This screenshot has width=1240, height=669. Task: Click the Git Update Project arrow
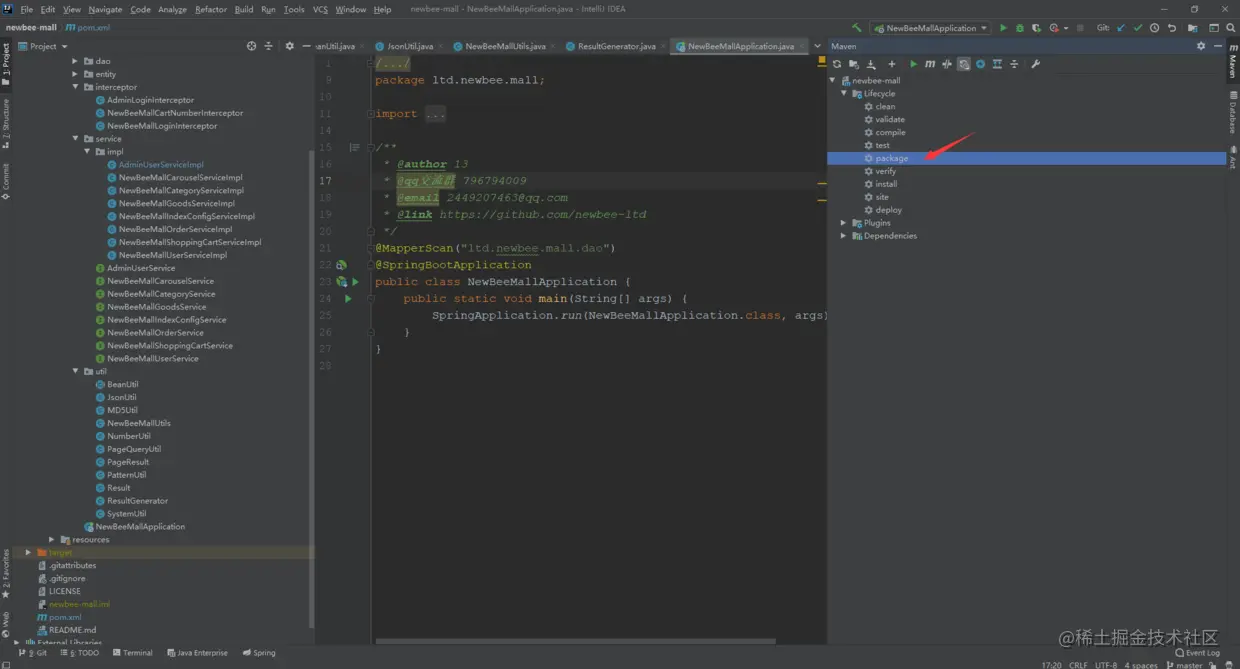point(1120,28)
